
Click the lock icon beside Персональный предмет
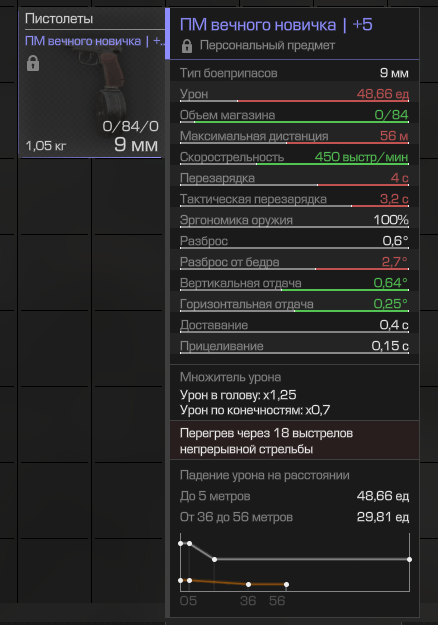tap(187, 46)
